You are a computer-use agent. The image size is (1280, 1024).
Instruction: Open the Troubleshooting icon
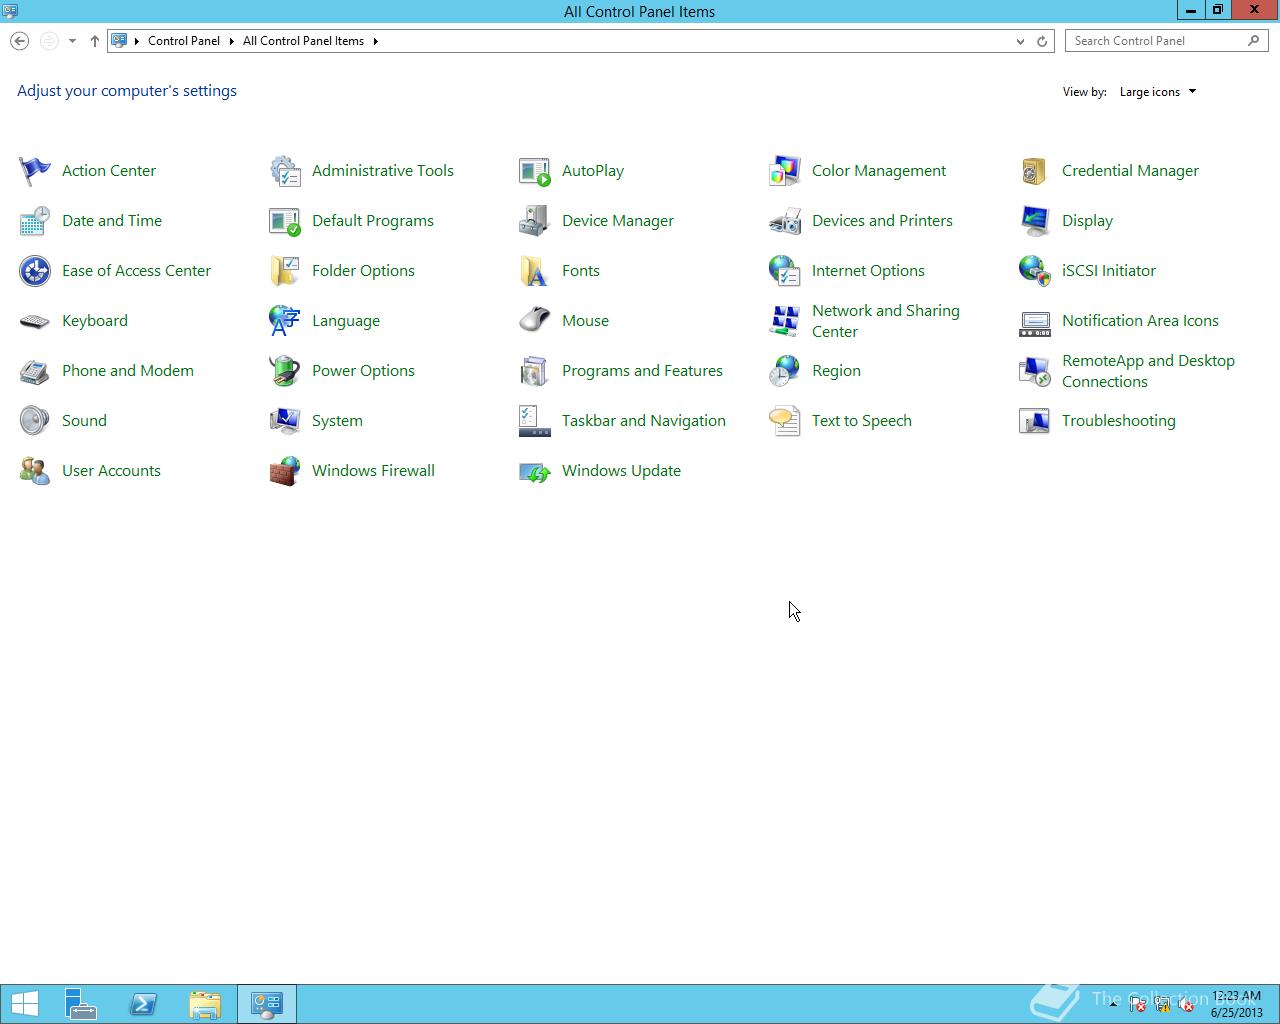coord(1035,421)
